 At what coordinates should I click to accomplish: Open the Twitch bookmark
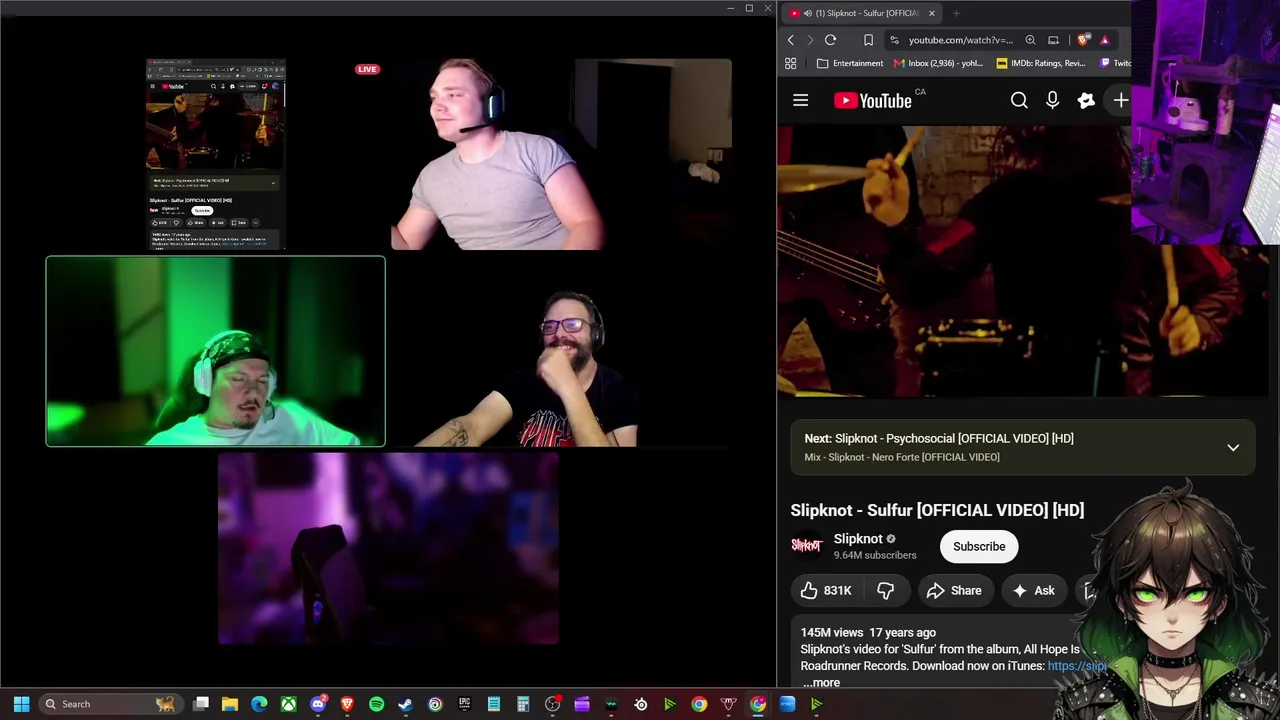[1115, 63]
